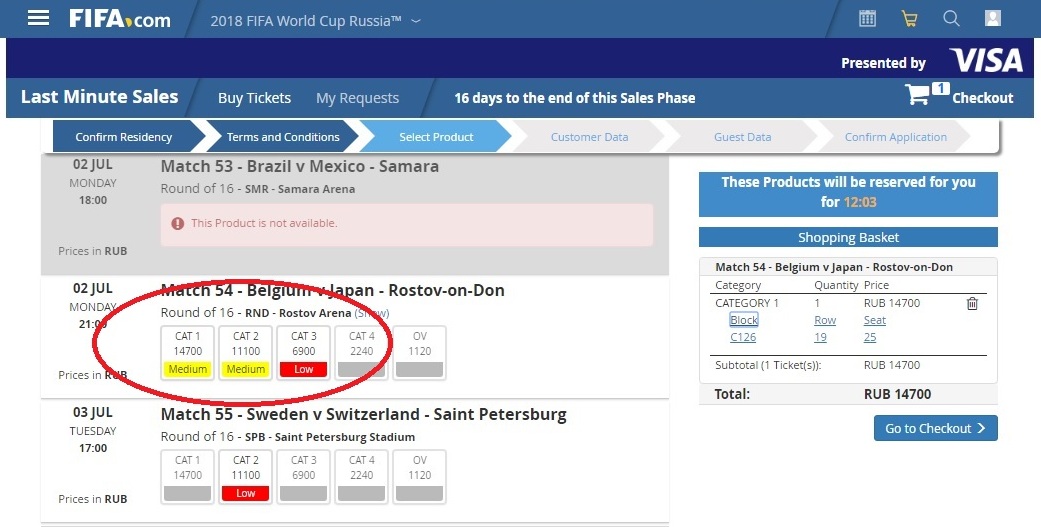Click '16 days to the end' notice
The height and width of the screenshot is (527, 1041).
click(574, 98)
